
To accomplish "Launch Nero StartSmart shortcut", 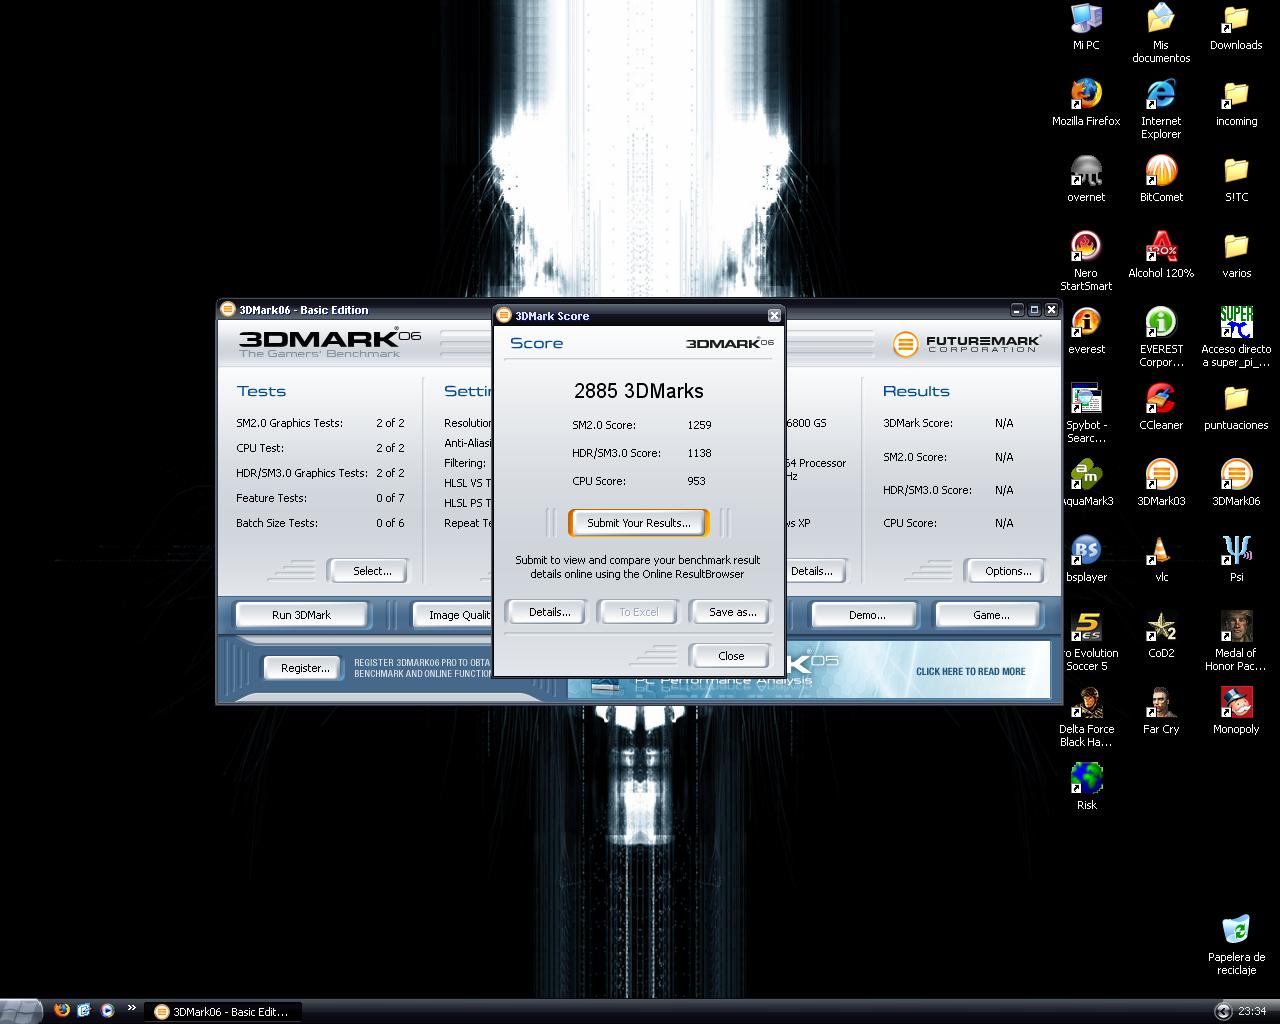I will tap(1086, 260).
